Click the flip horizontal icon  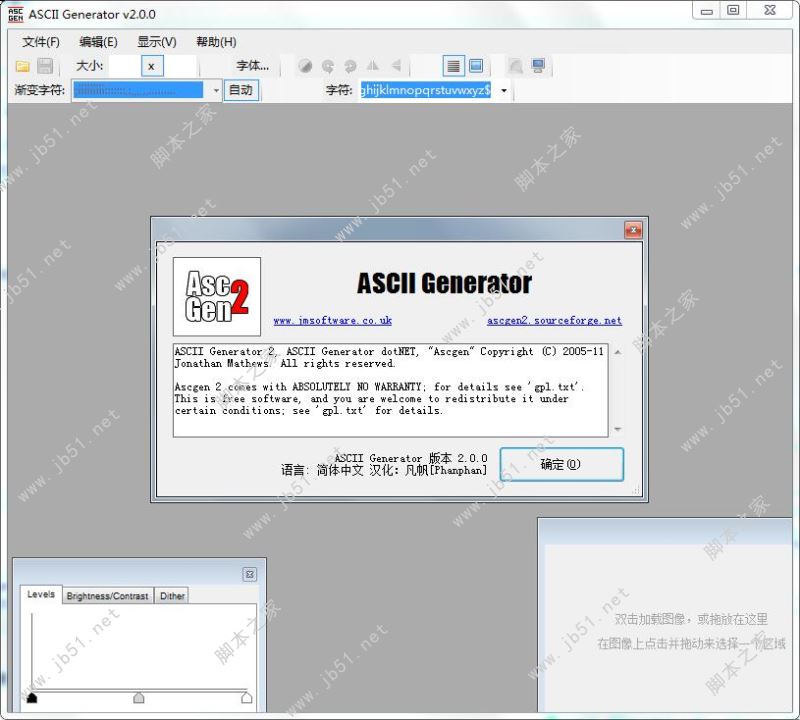[373, 66]
